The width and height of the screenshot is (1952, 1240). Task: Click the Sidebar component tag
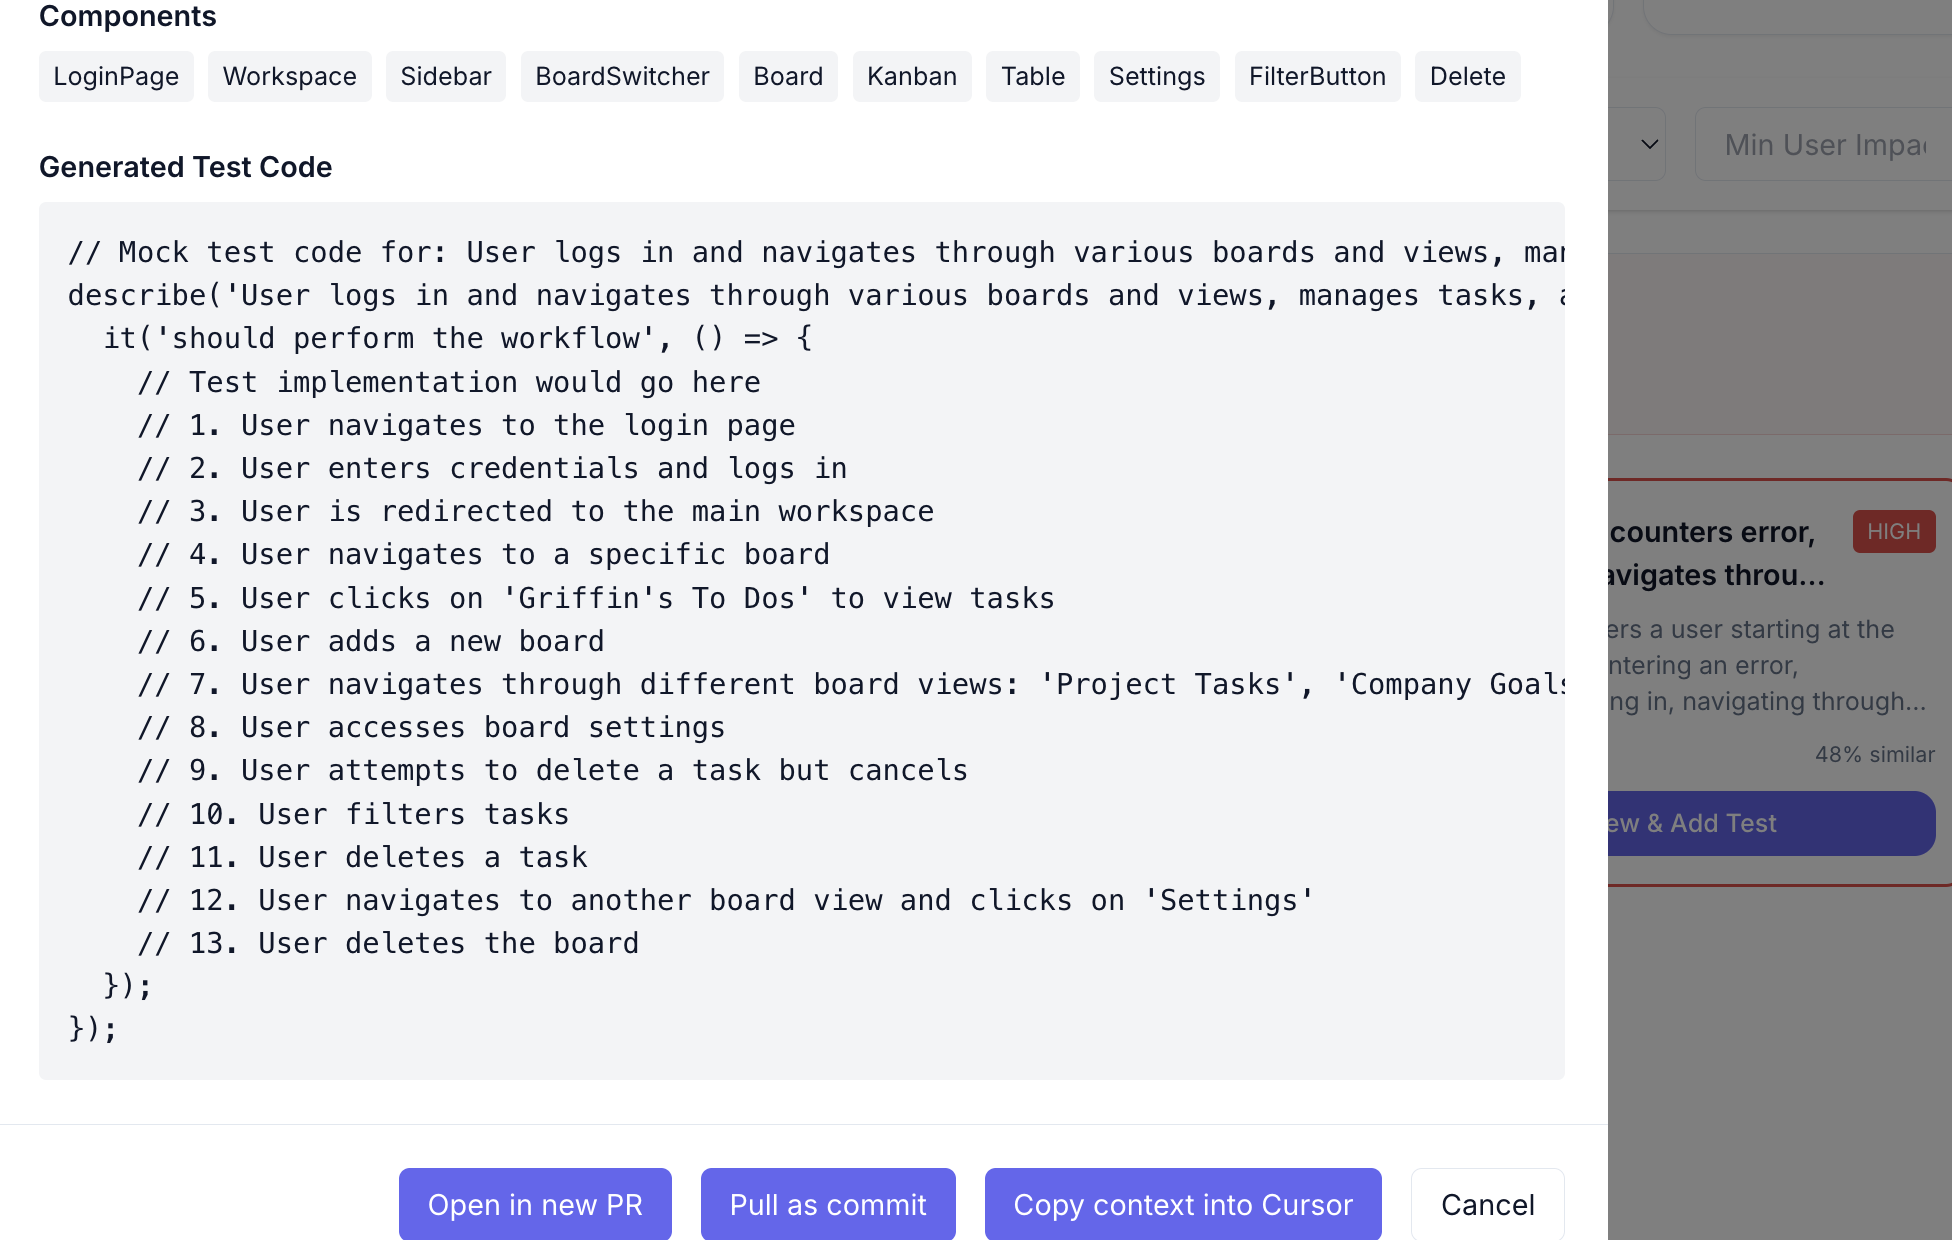(x=445, y=76)
